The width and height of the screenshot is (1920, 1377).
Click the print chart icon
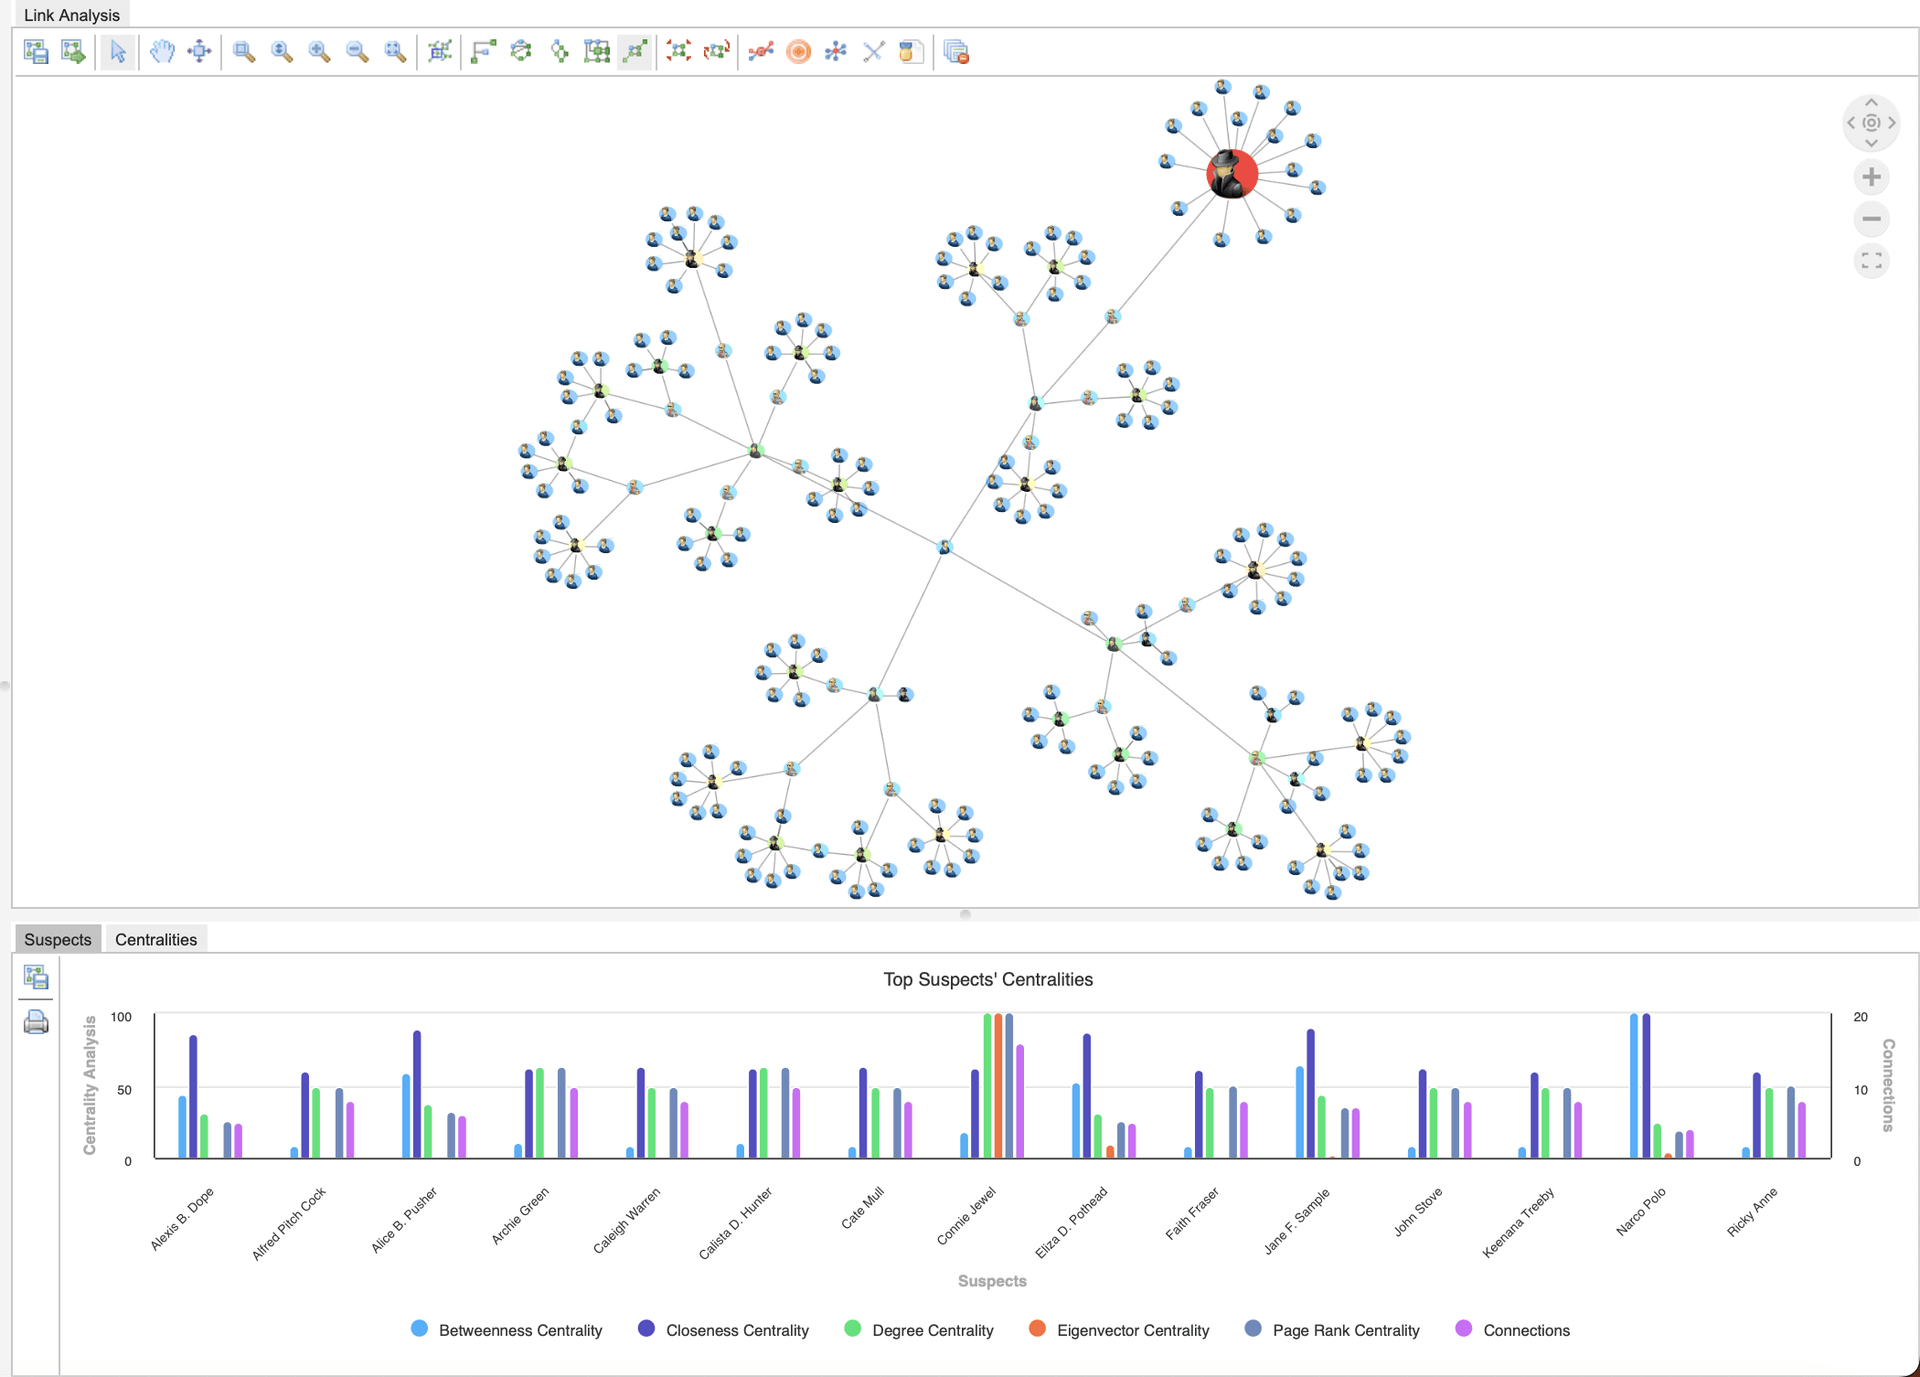pyautogui.click(x=36, y=1022)
